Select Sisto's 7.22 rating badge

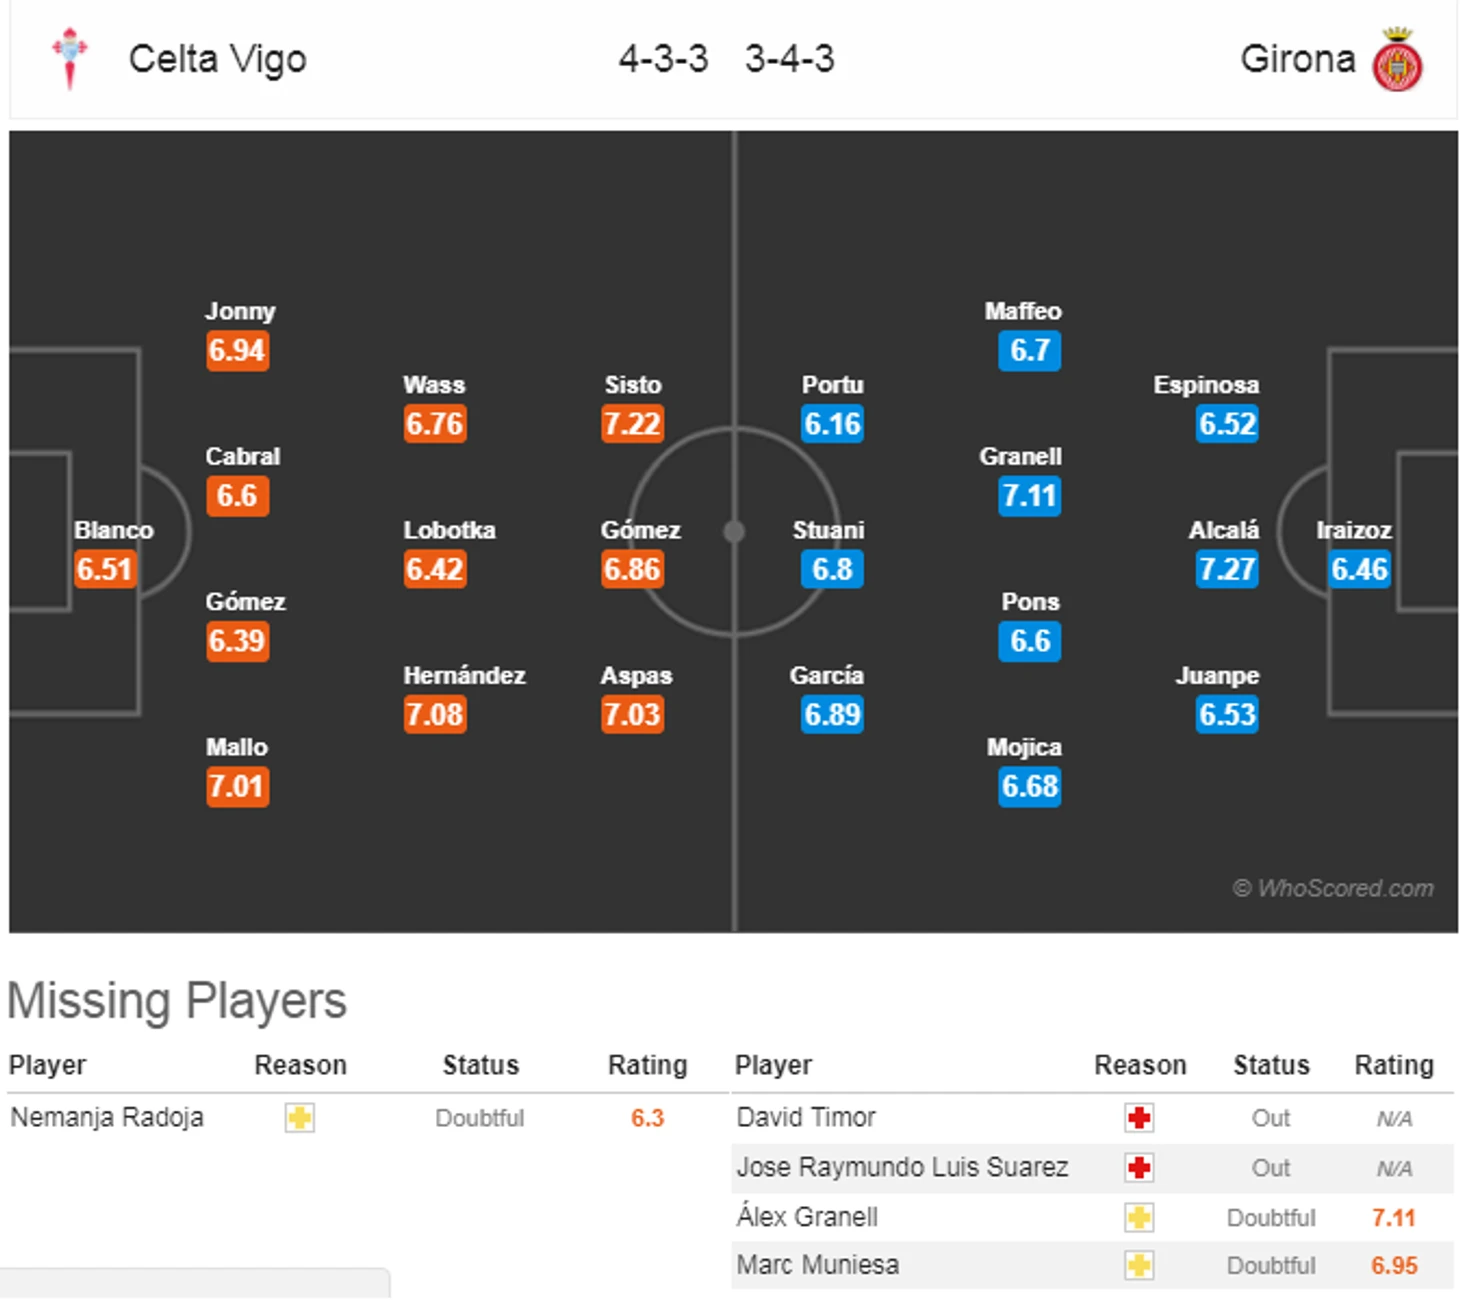(x=632, y=424)
